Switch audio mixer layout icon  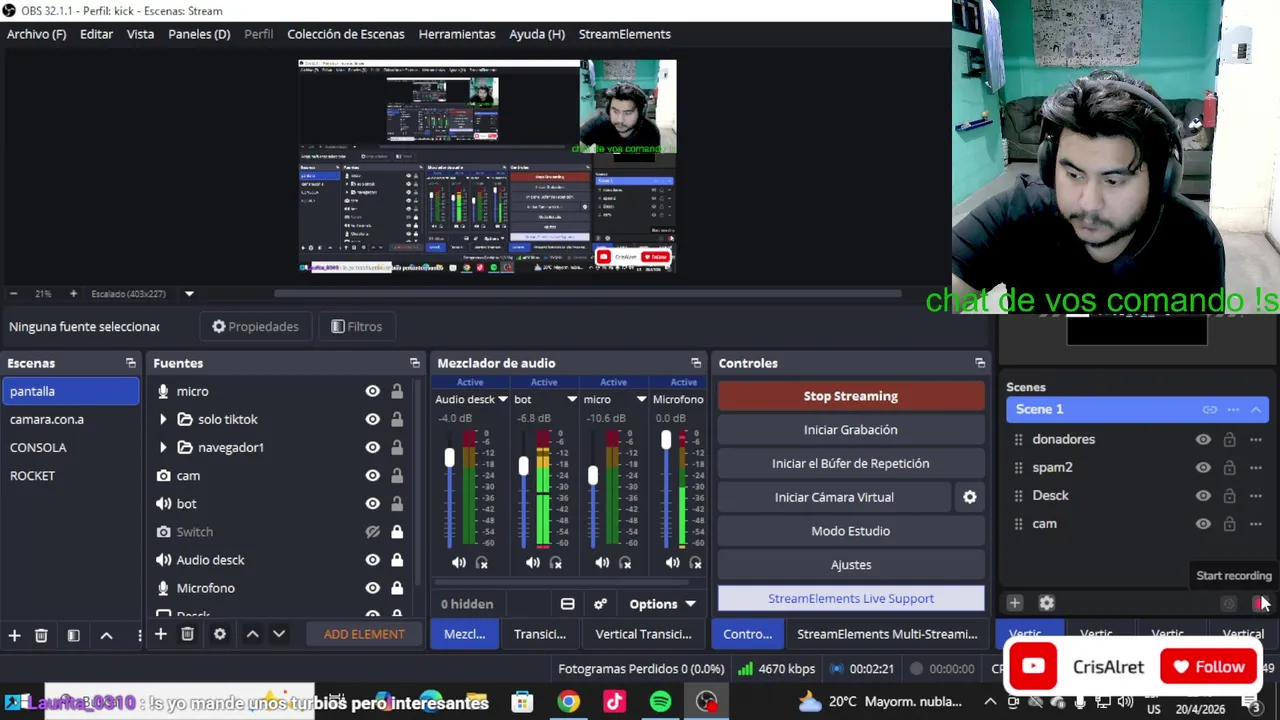[567, 604]
